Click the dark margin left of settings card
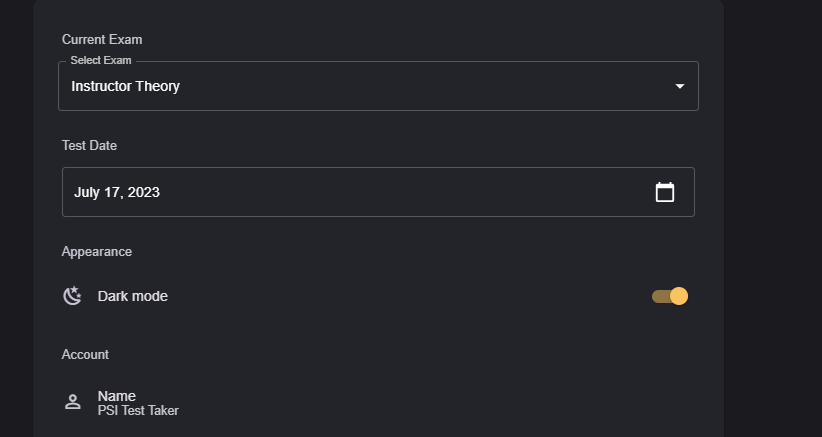Viewport: 822px width, 437px height. pyautogui.click(x=16, y=218)
